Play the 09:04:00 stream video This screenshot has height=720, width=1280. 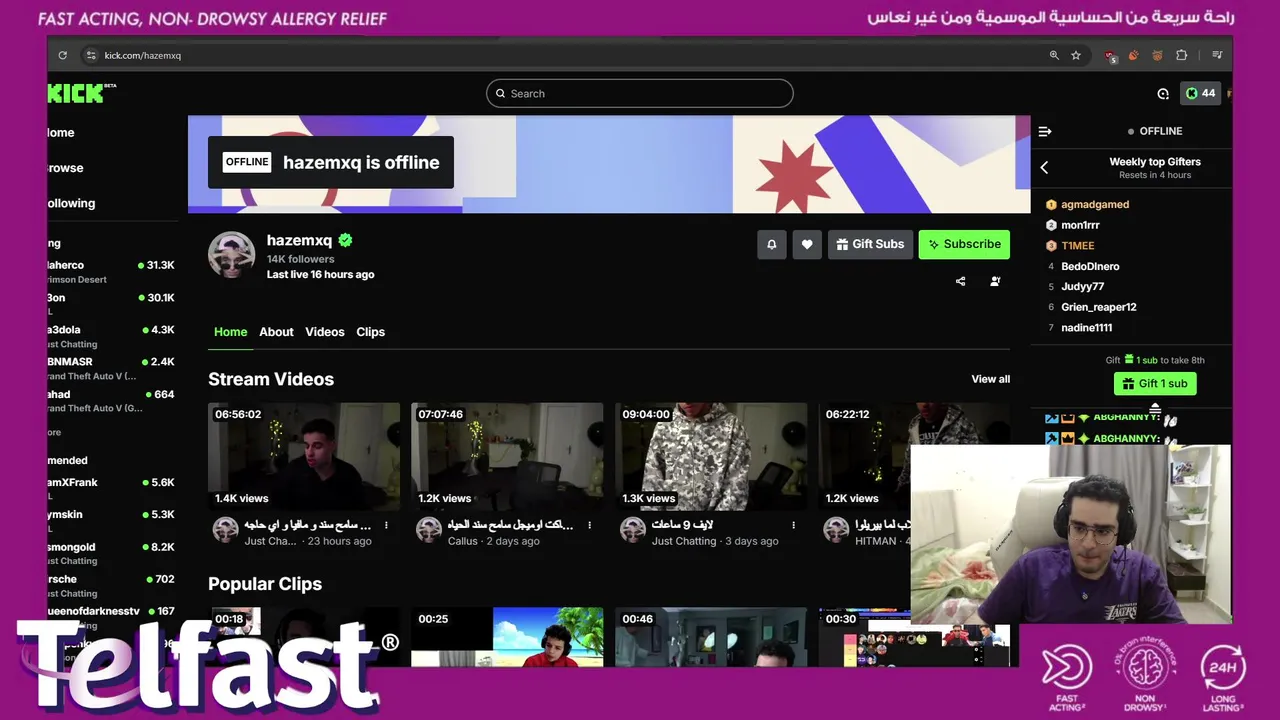(711, 457)
